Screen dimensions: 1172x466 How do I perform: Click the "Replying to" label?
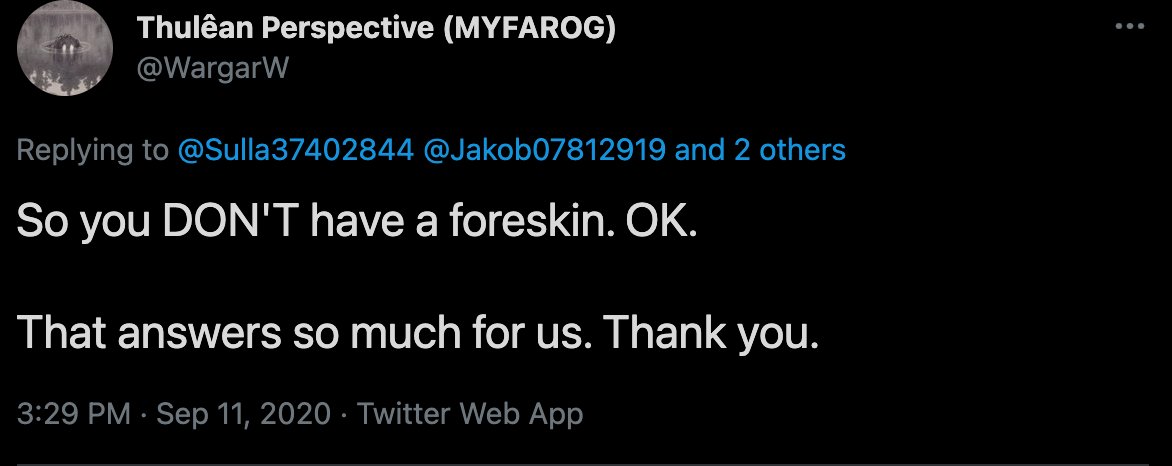(x=93, y=151)
